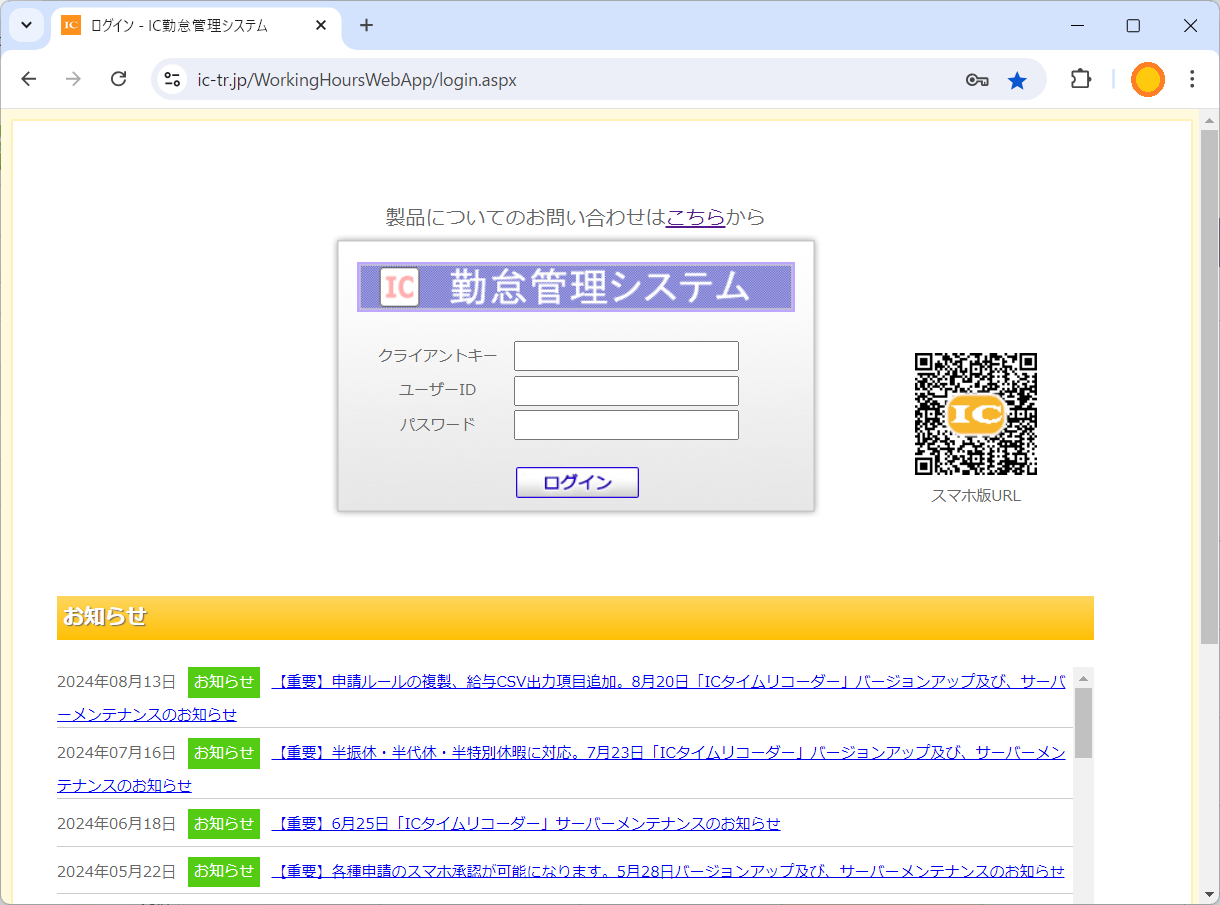Viewport: 1220px width, 905px height.
Task: Click お知らせ tag for 2024年07月16日
Action: [224, 753]
